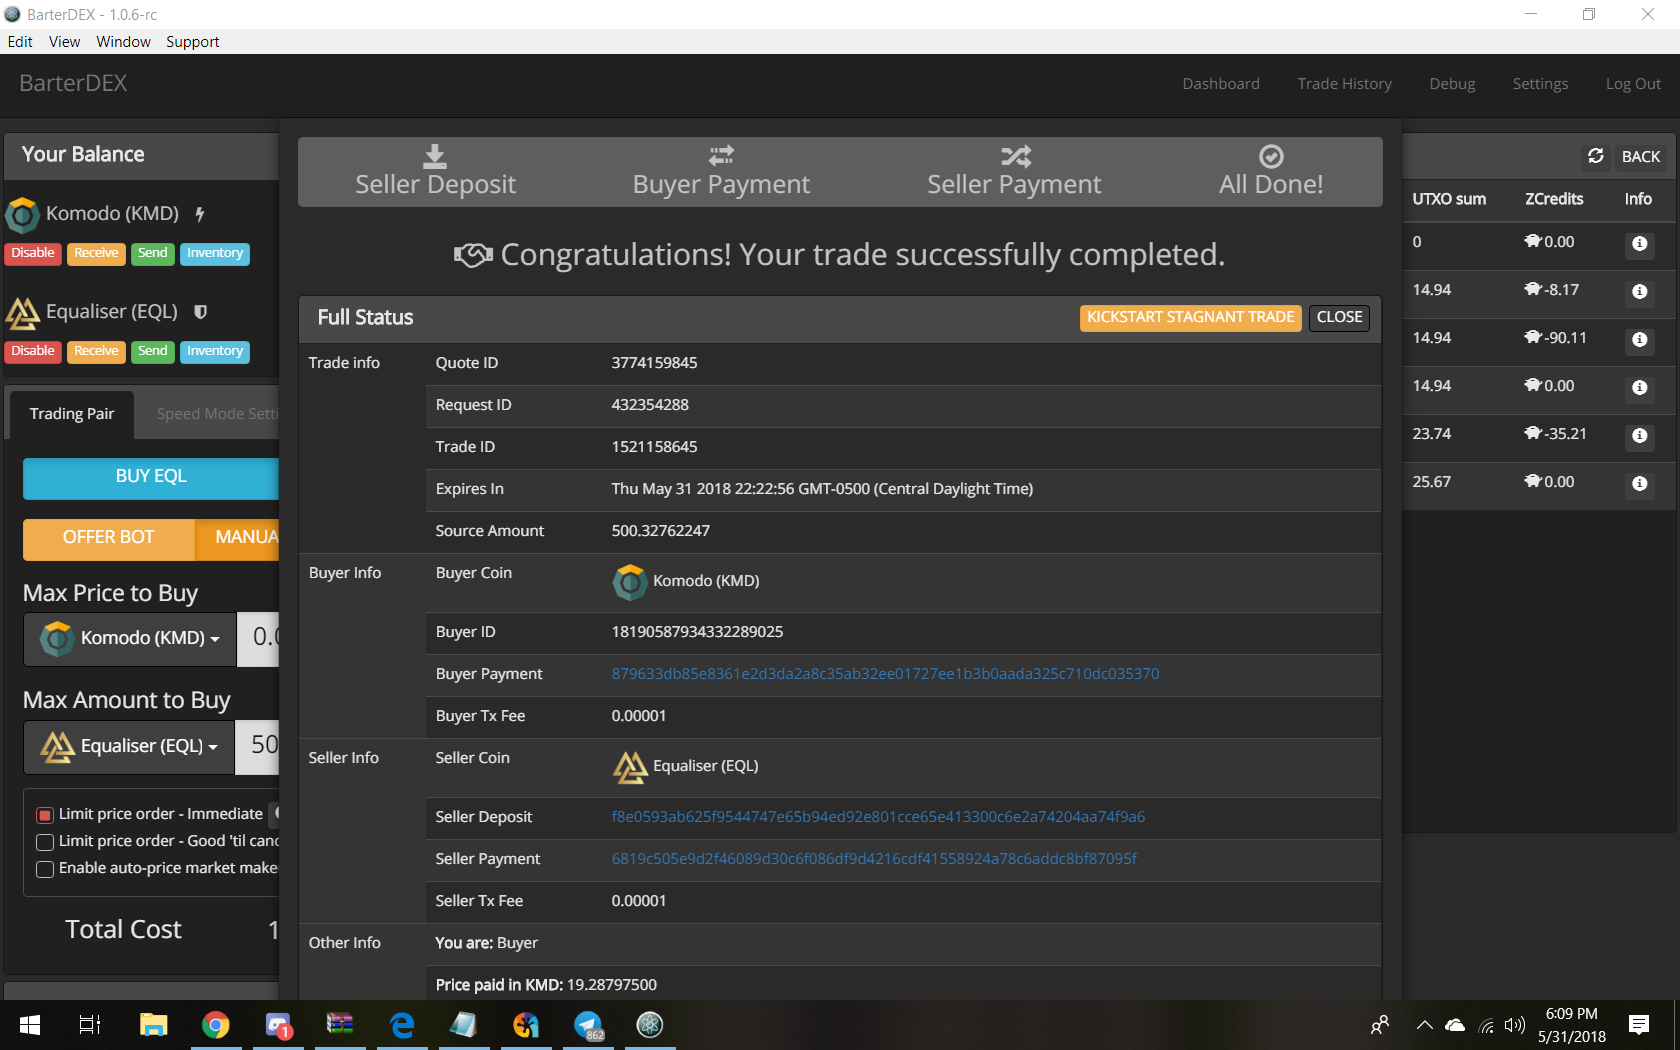Open Google Chrome from the taskbar
1680x1050 pixels.
click(215, 1025)
